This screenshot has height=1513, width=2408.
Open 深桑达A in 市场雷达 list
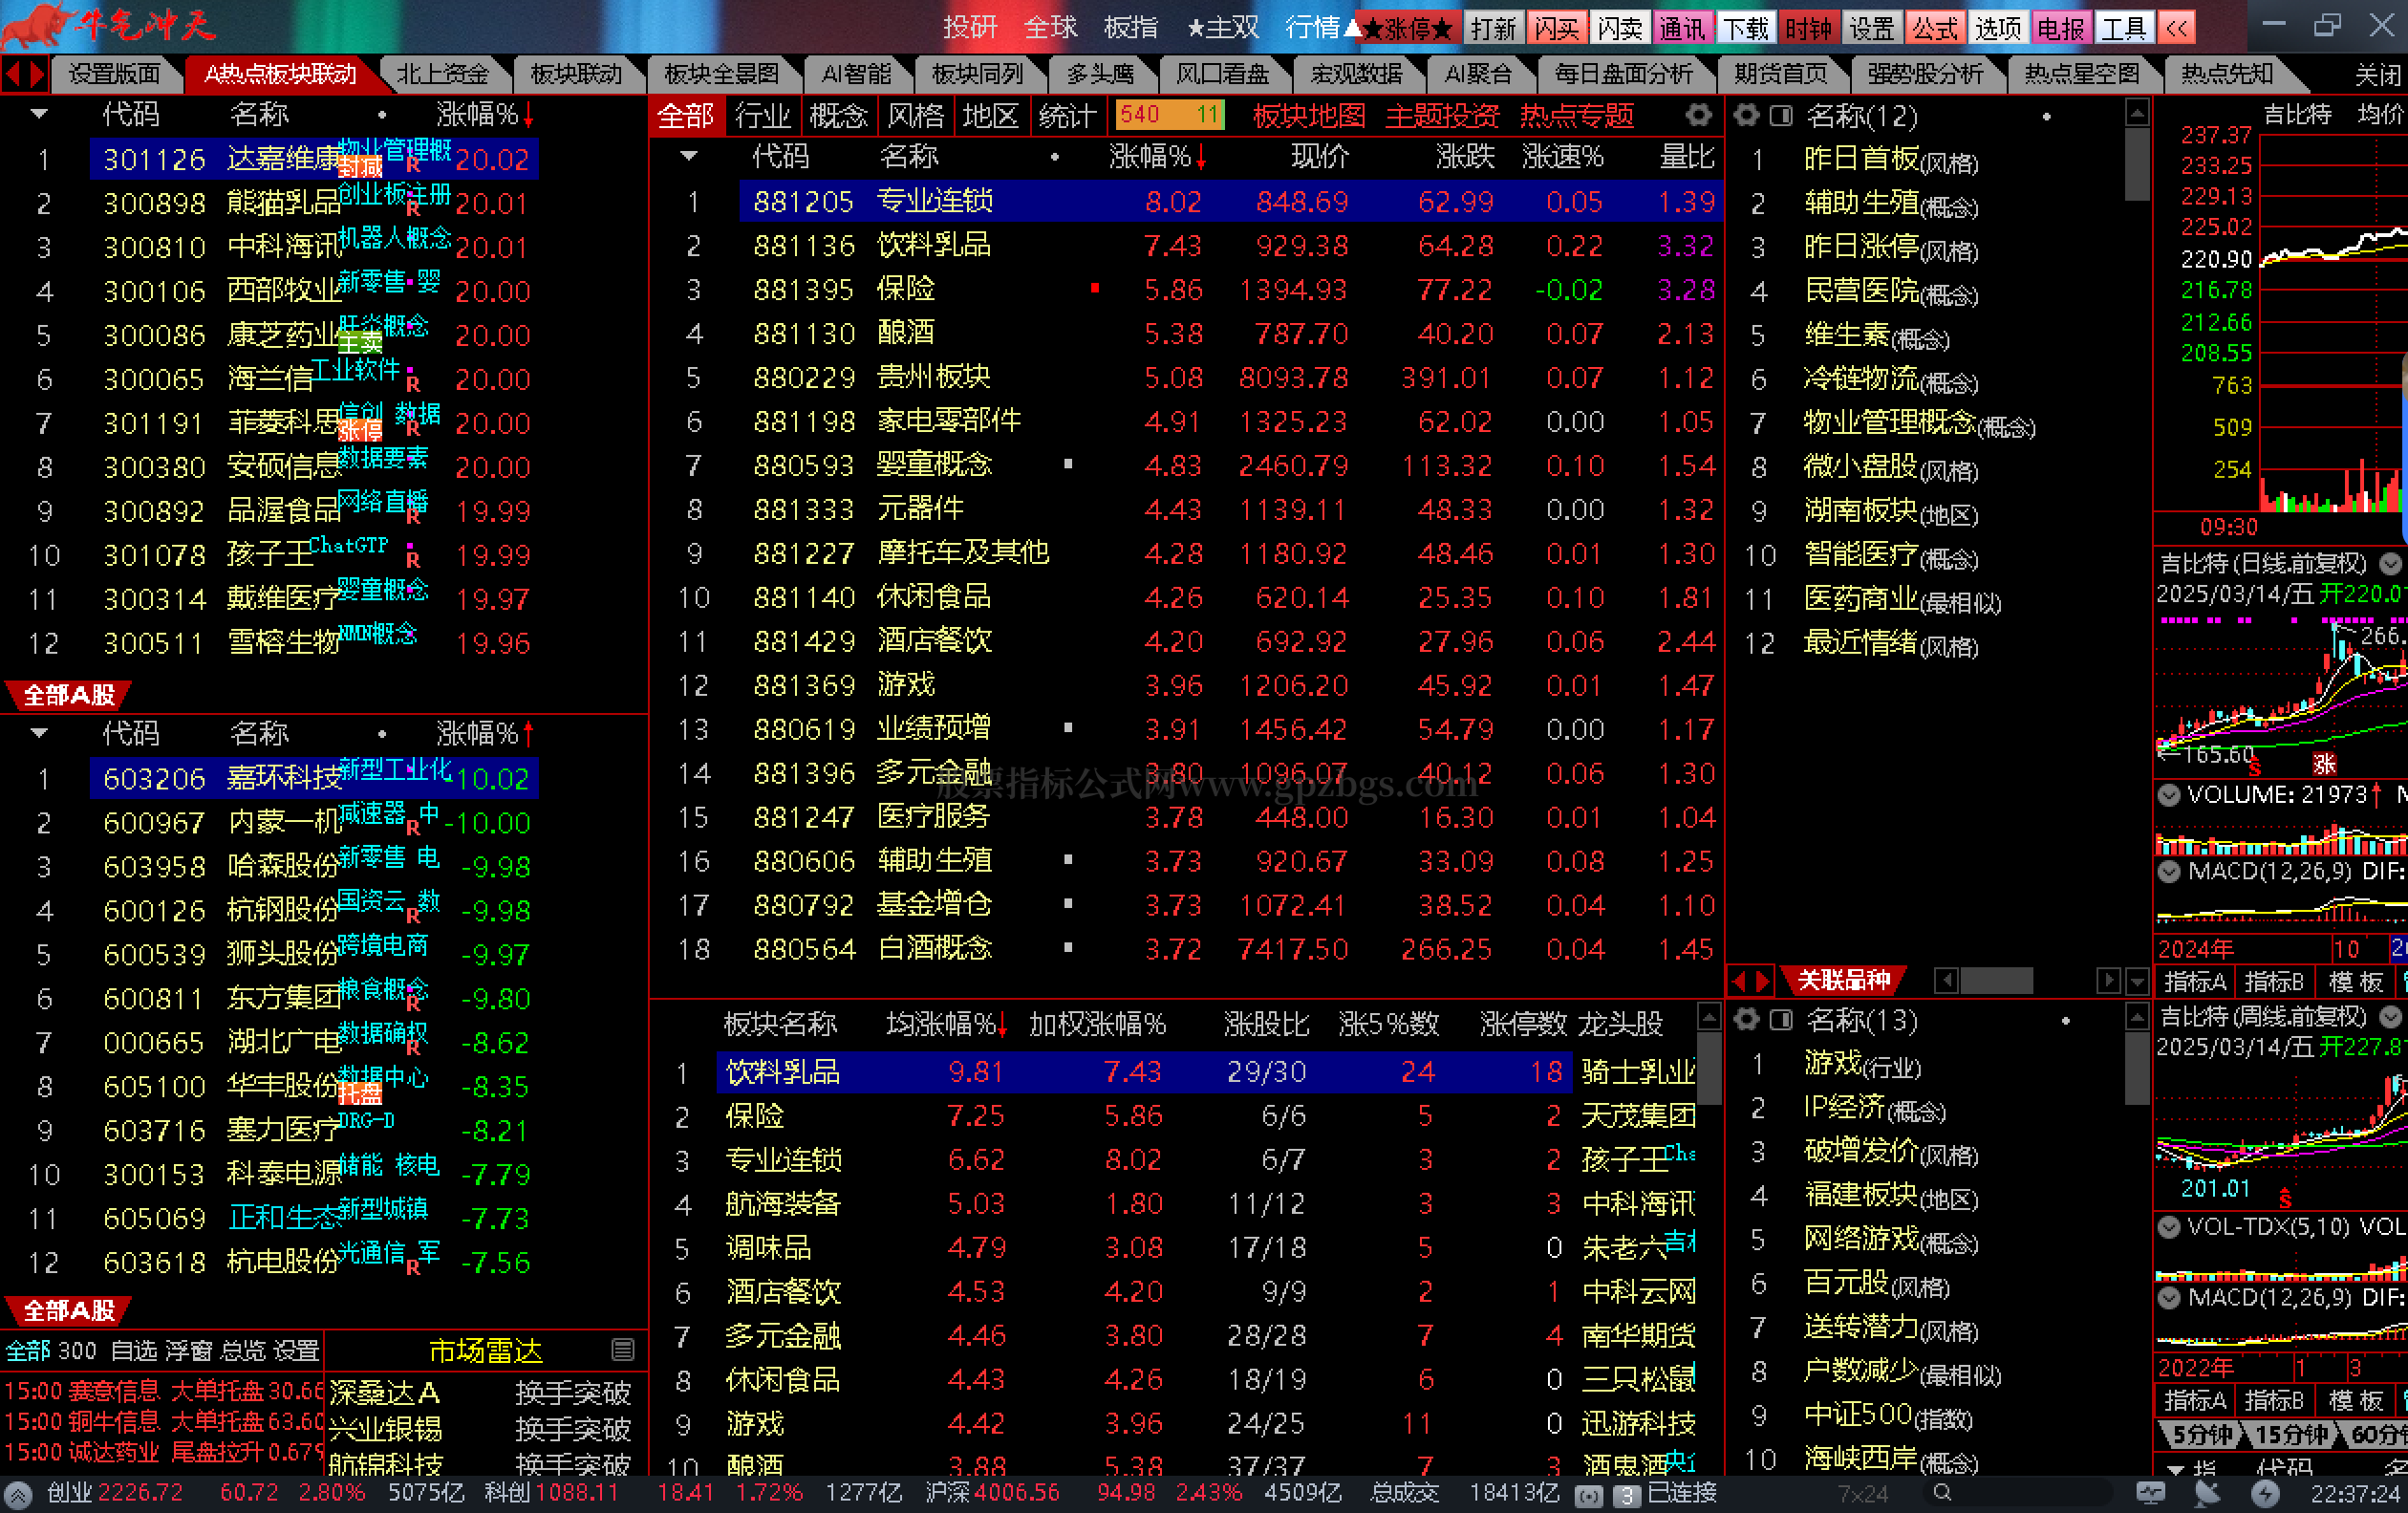(x=384, y=1392)
